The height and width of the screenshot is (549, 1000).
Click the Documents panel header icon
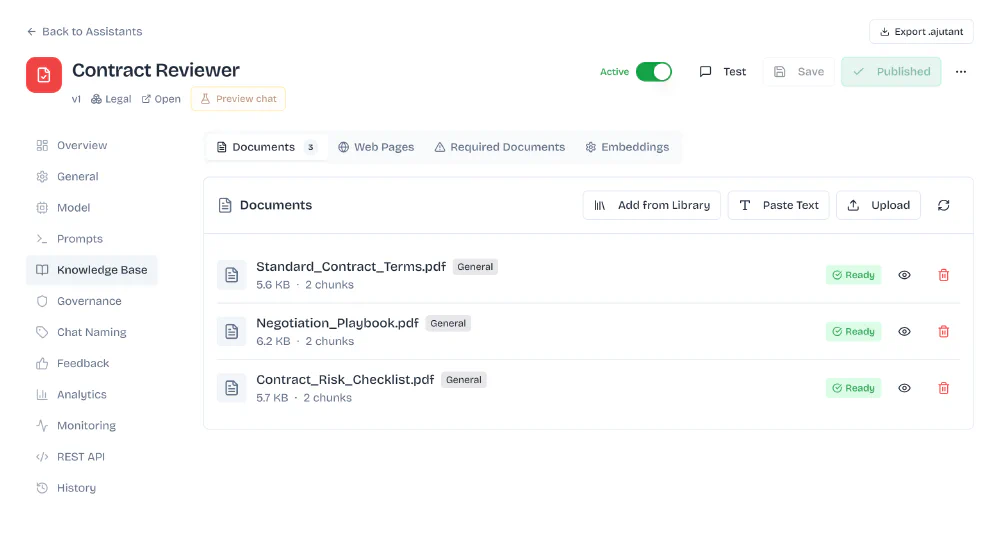point(224,205)
